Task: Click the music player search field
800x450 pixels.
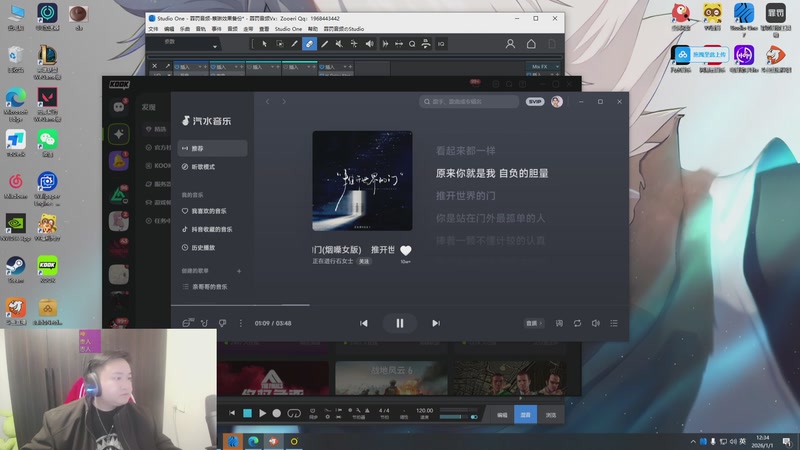Action: tap(469, 102)
